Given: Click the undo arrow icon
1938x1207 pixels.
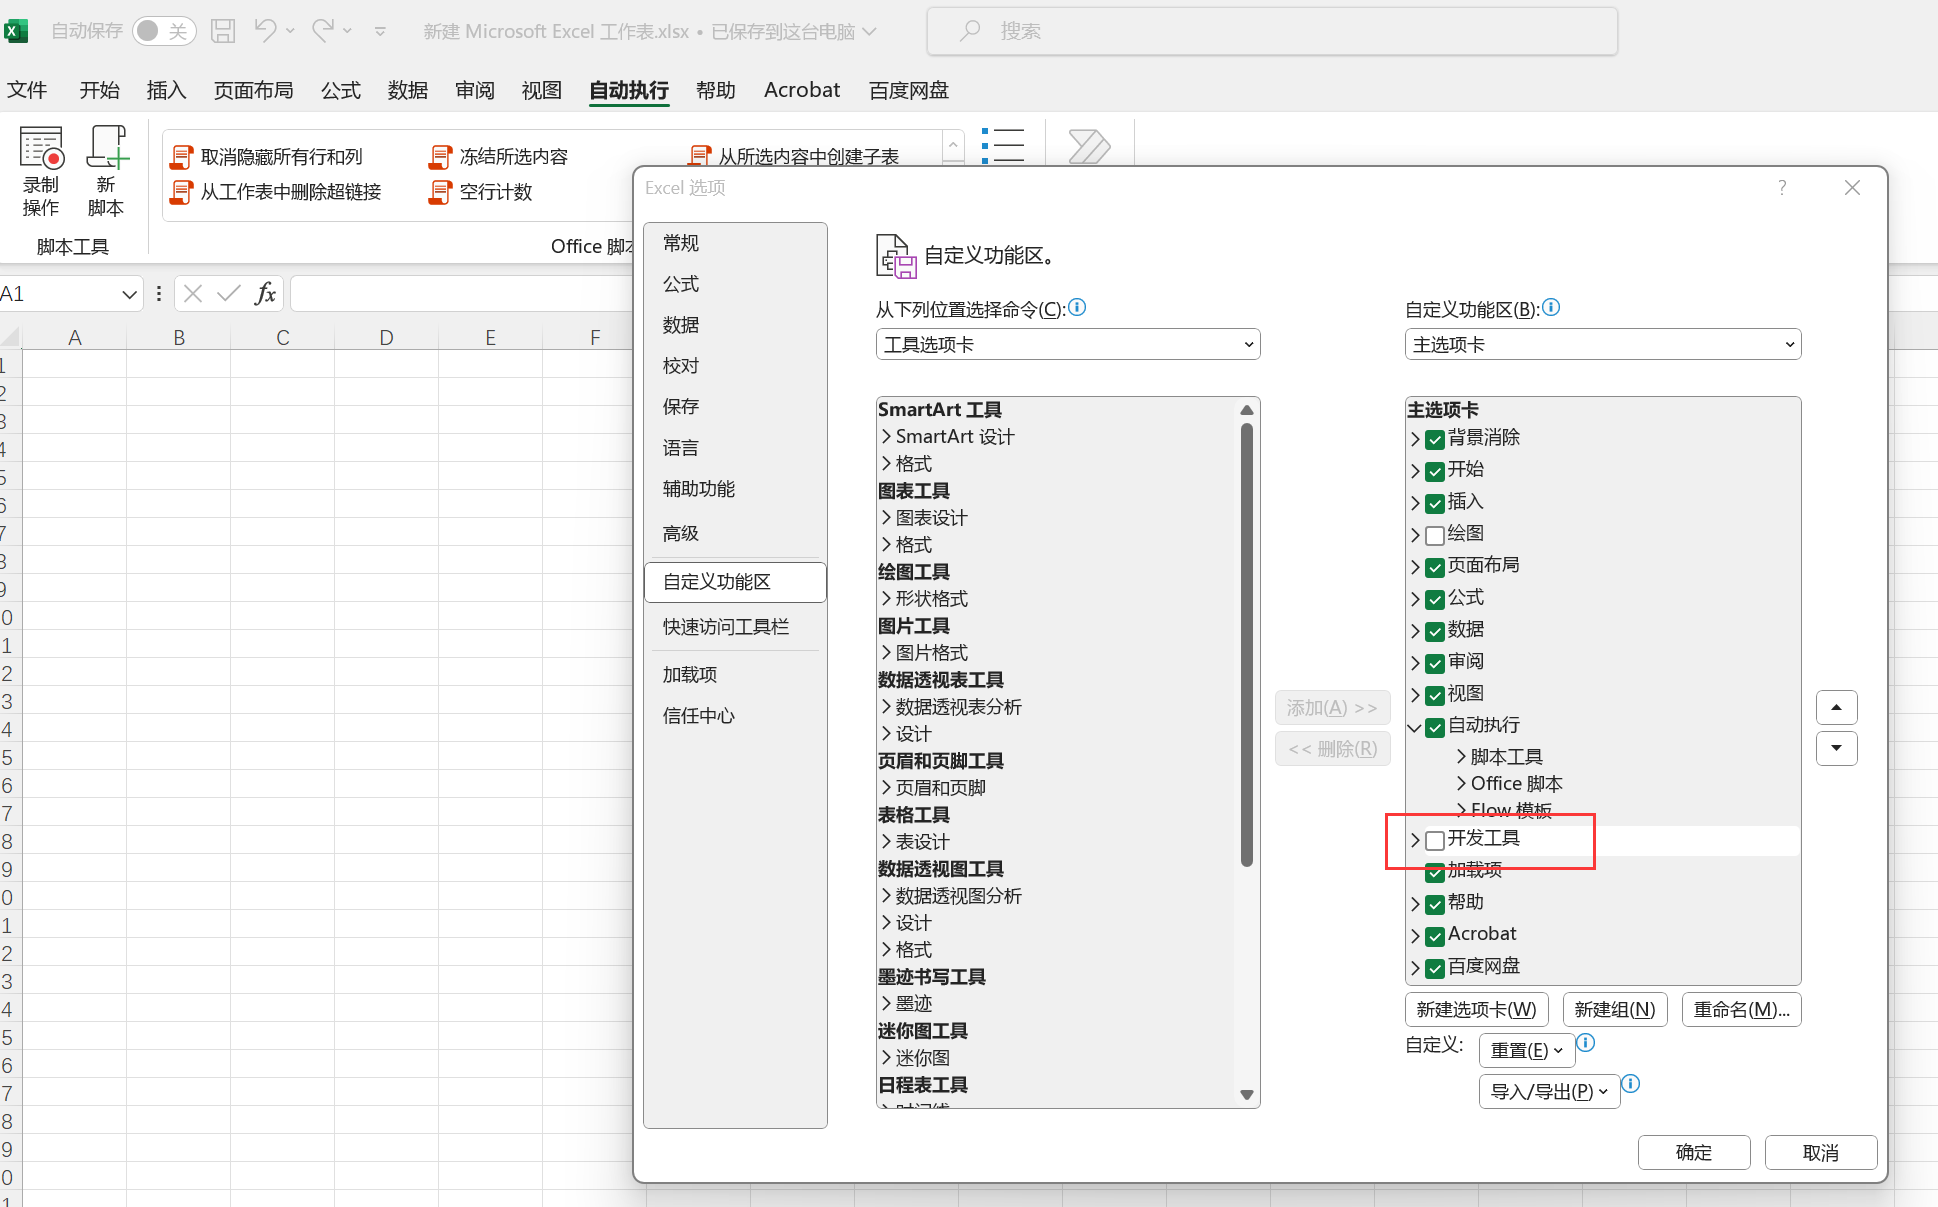Looking at the screenshot, I should coord(265,31).
